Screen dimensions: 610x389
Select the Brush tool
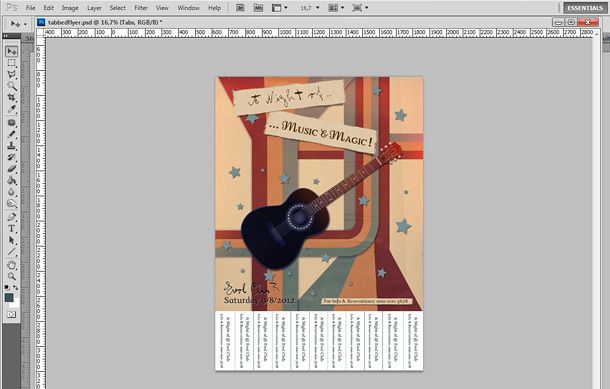(x=12, y=134)
